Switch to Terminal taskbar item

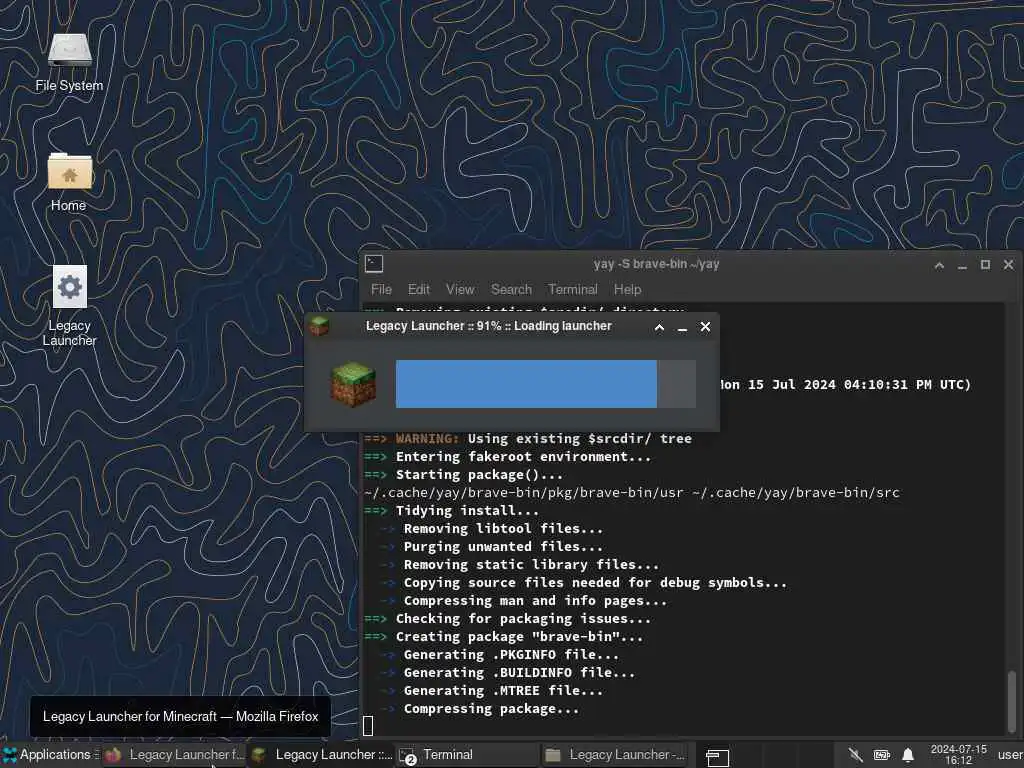click(x=468, y=755)
